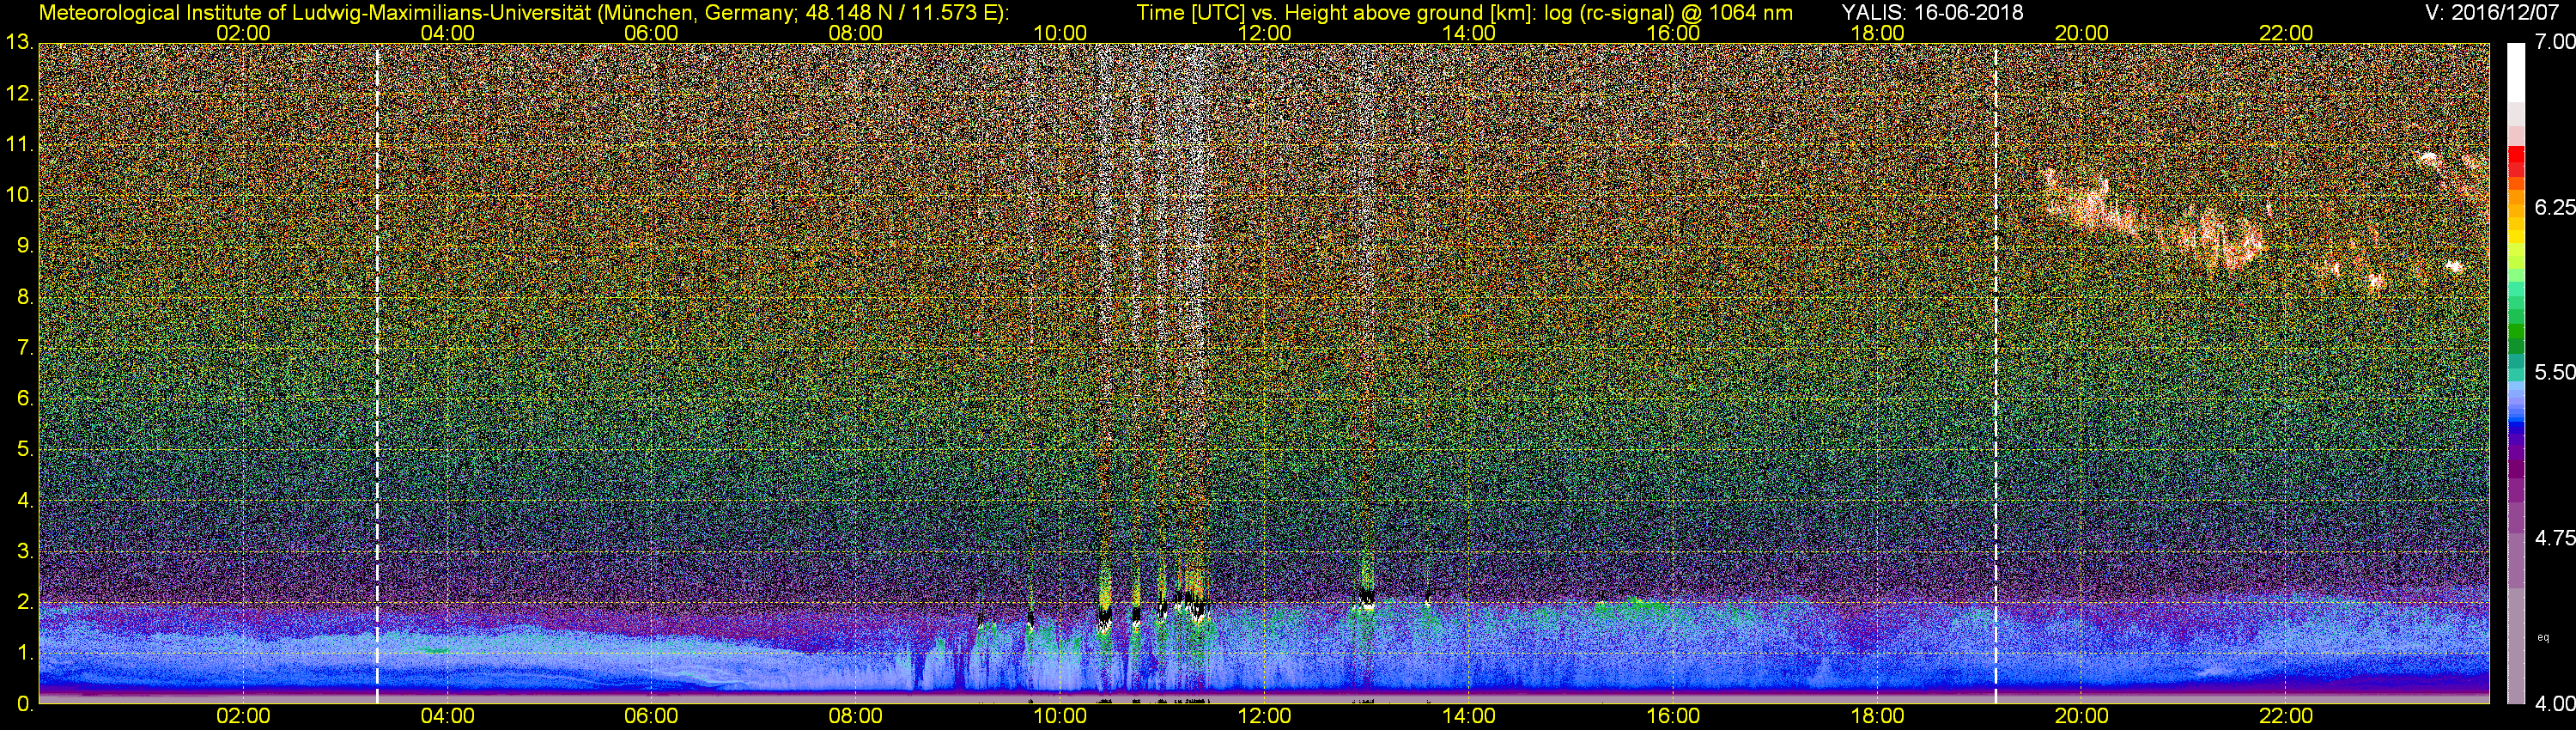Click the '10.' height axis label

(19, 195)
